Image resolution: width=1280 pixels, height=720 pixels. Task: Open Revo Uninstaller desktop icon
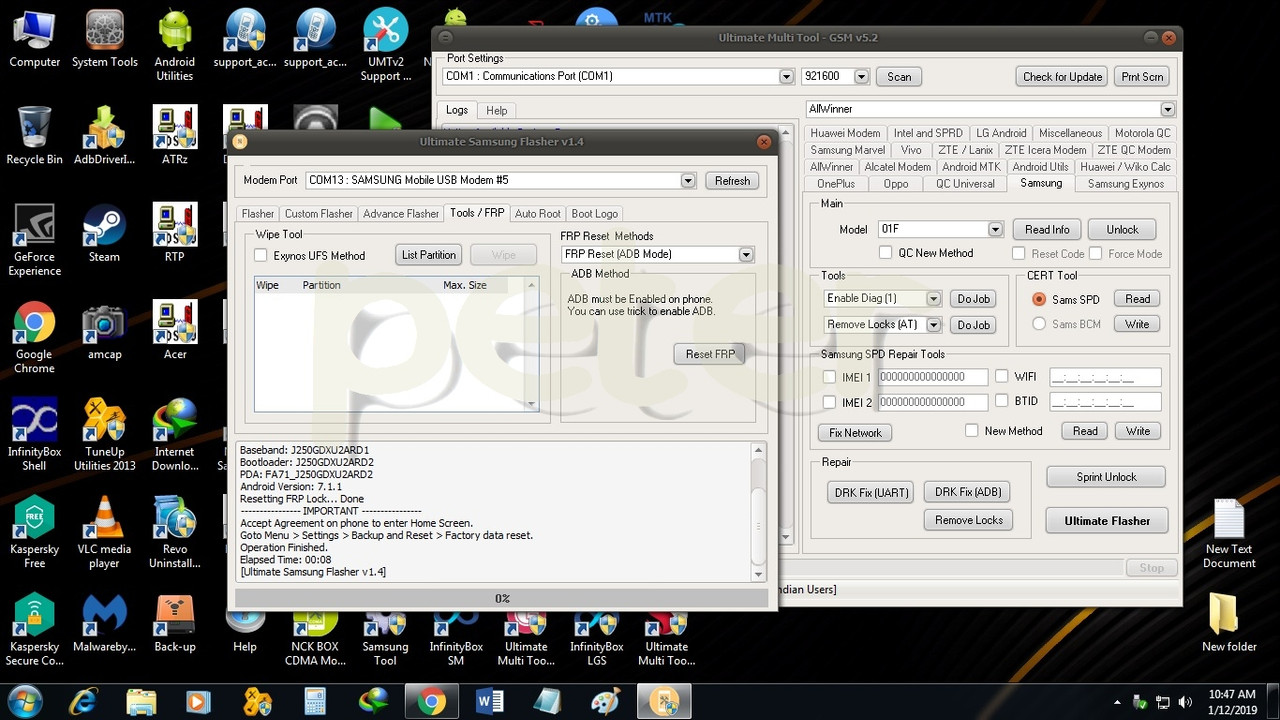[174, 532]
